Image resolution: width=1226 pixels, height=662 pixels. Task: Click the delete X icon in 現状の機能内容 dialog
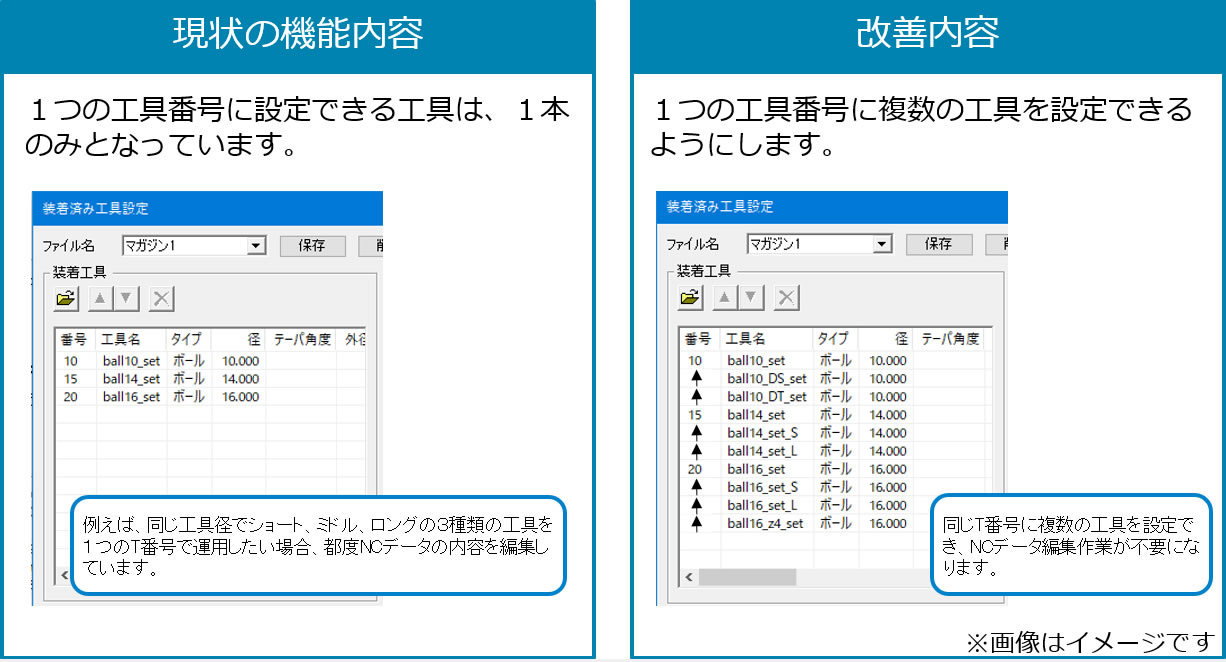(162, 298)
